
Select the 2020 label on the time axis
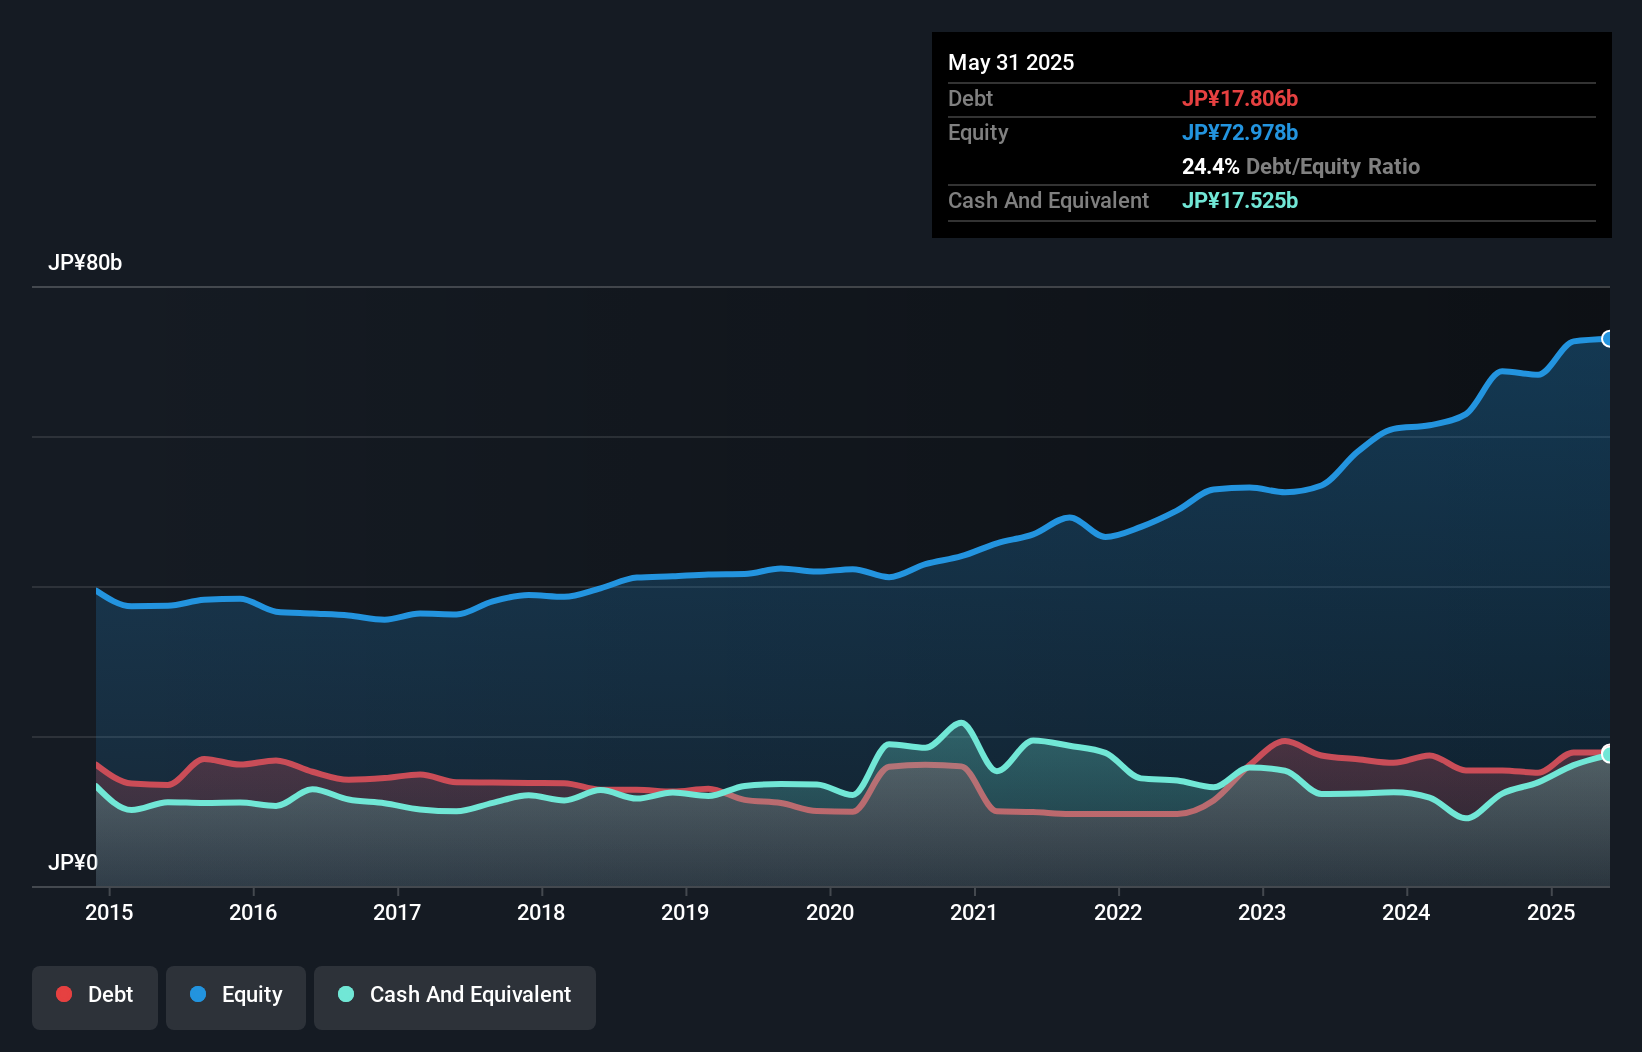832,912
